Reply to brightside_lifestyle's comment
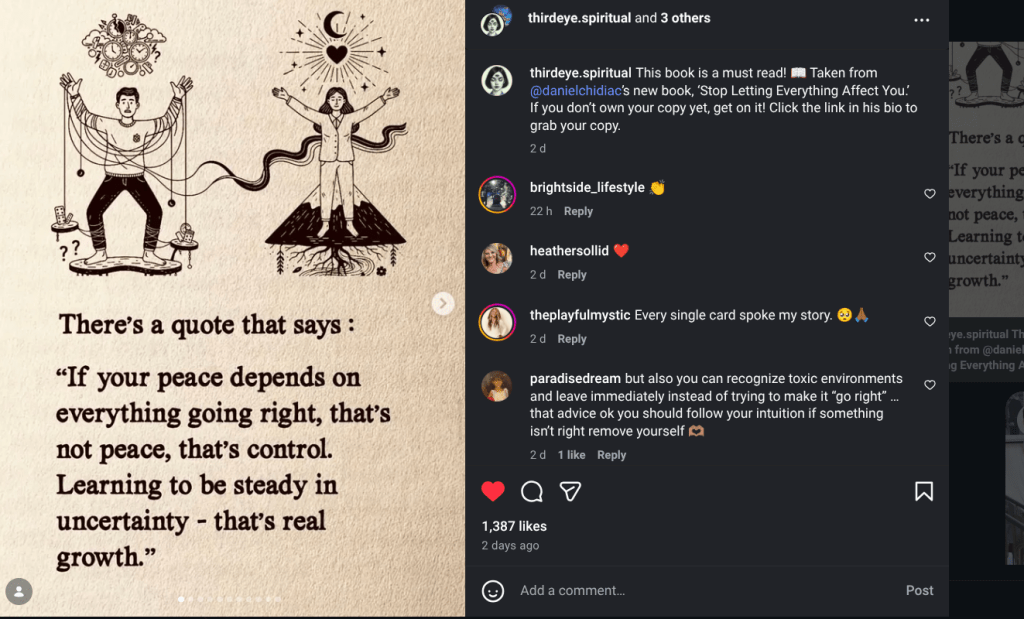The width and height of the screenshot is (1024, 619). (x=578, y=211)
